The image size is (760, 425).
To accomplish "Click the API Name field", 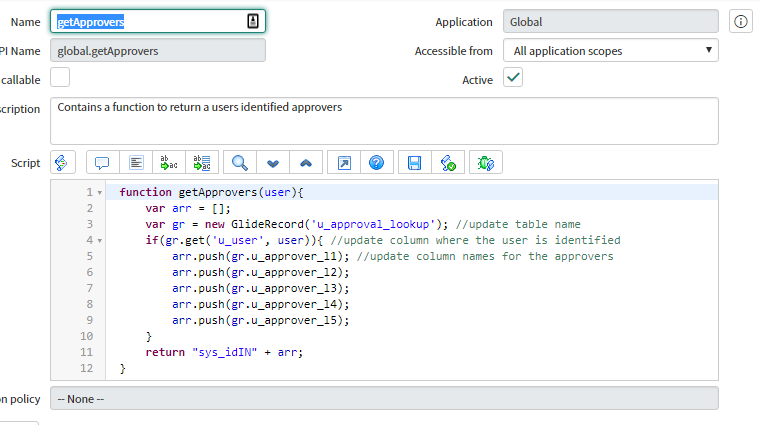I will point(158,50).
